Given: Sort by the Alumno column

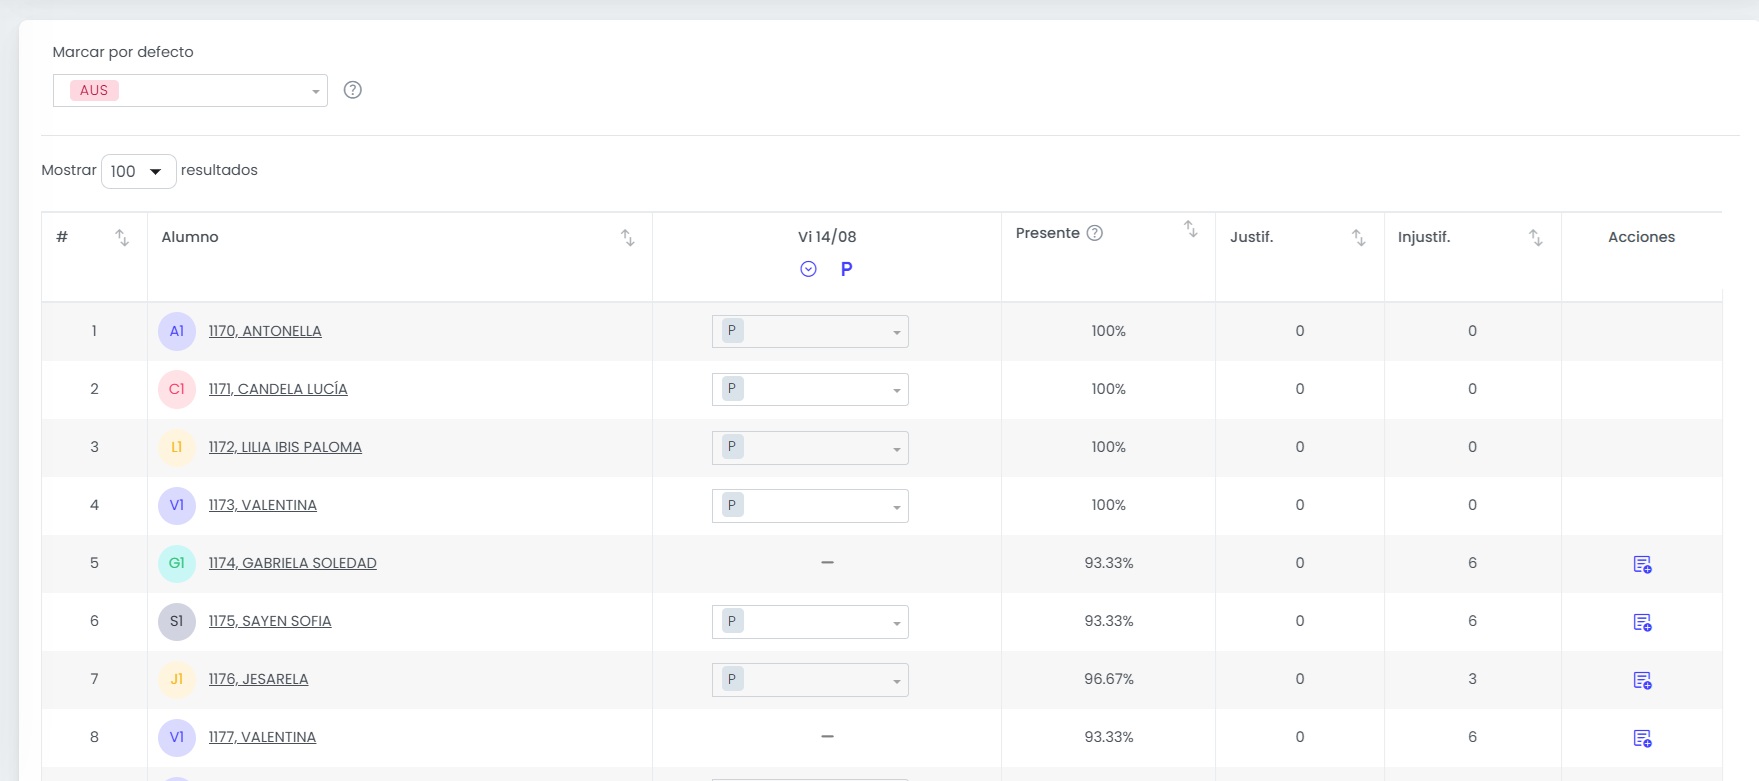Looking at the screenshot, I should [628, 238].
